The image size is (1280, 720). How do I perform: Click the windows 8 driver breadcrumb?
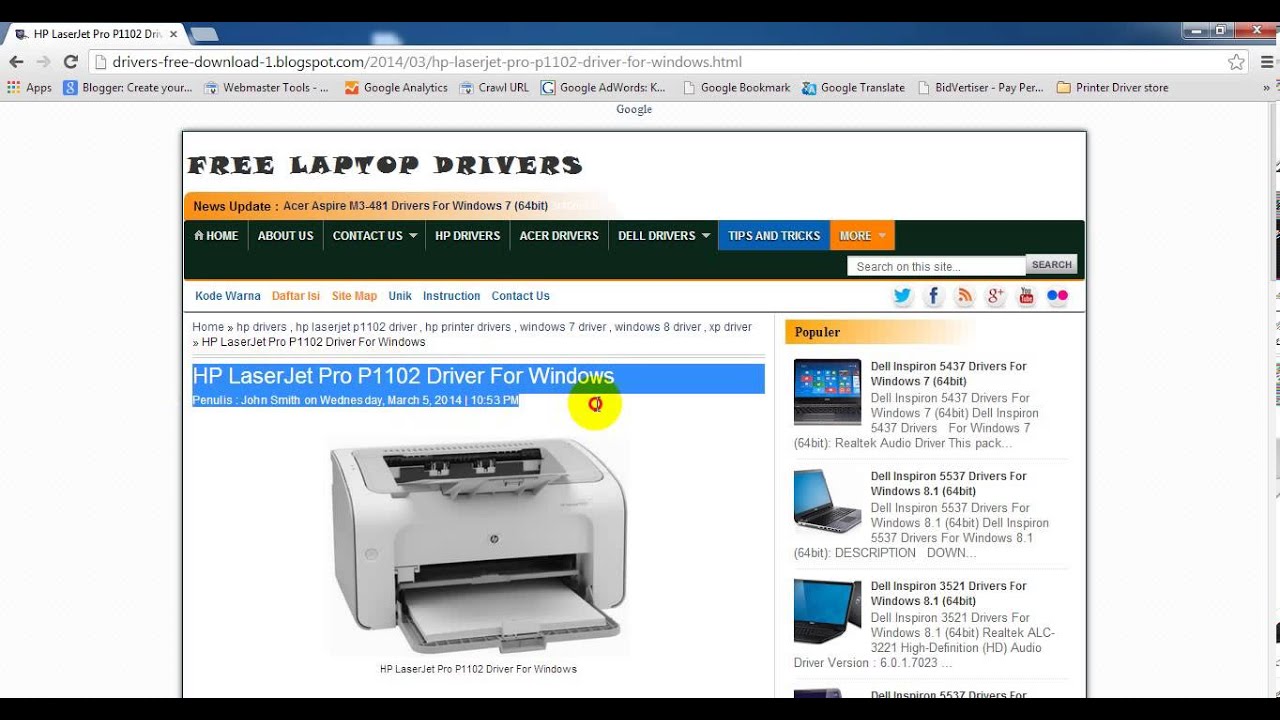[658, 327]
